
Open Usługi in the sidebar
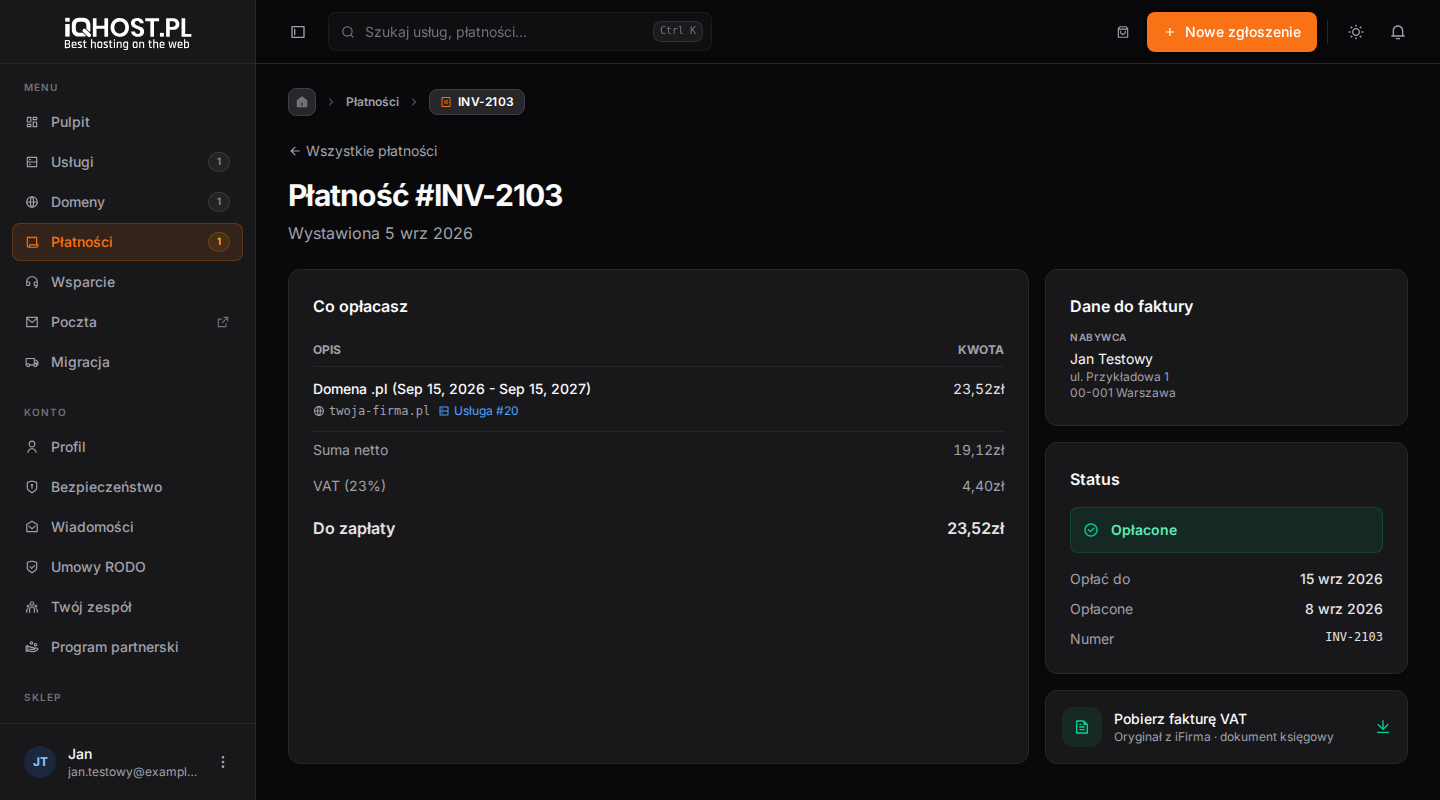127,162
